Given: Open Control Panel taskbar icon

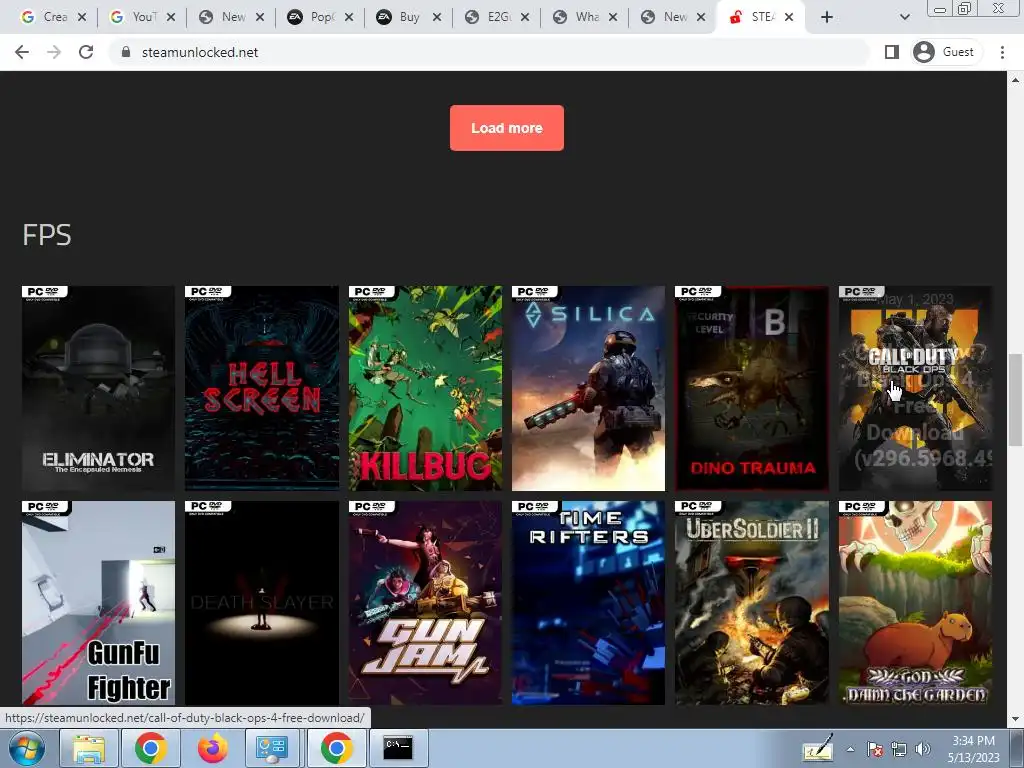Looking at the screenshot, I should pyautogui.click(x=272, y=748).
